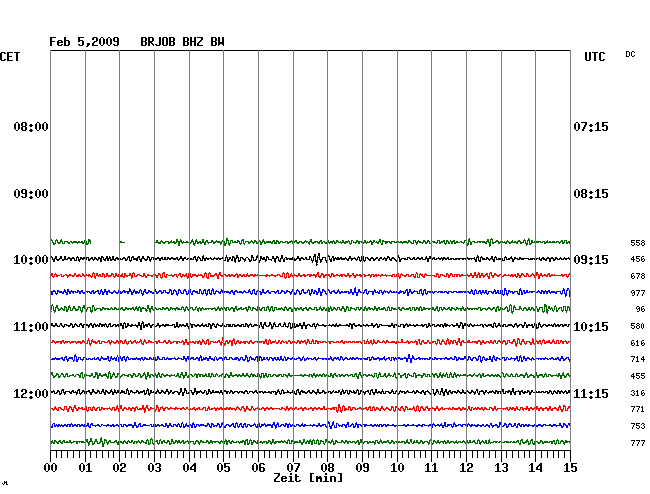Click the DC value '456'

point(638,259)
